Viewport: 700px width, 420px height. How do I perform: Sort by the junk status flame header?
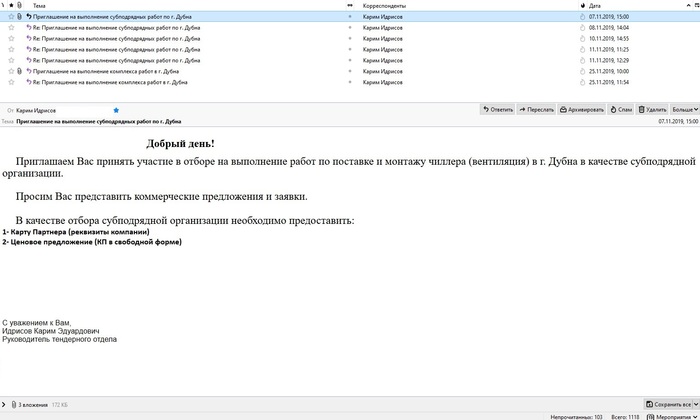tap(583, 5)
